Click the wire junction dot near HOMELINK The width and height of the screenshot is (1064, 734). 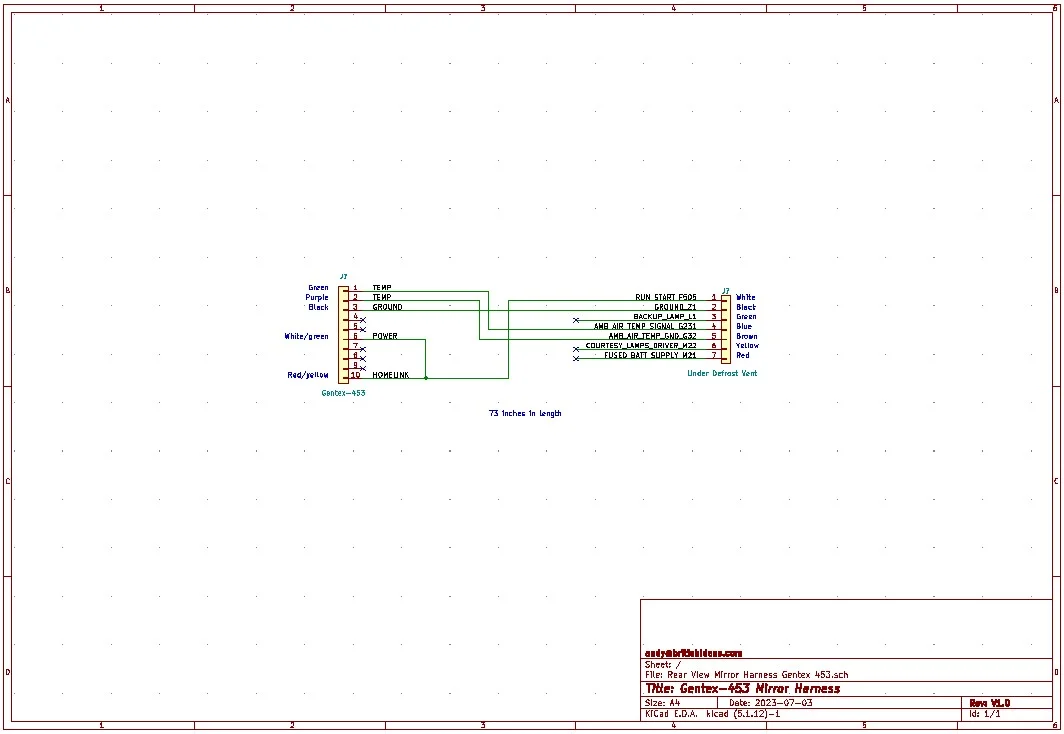point(426,378)
